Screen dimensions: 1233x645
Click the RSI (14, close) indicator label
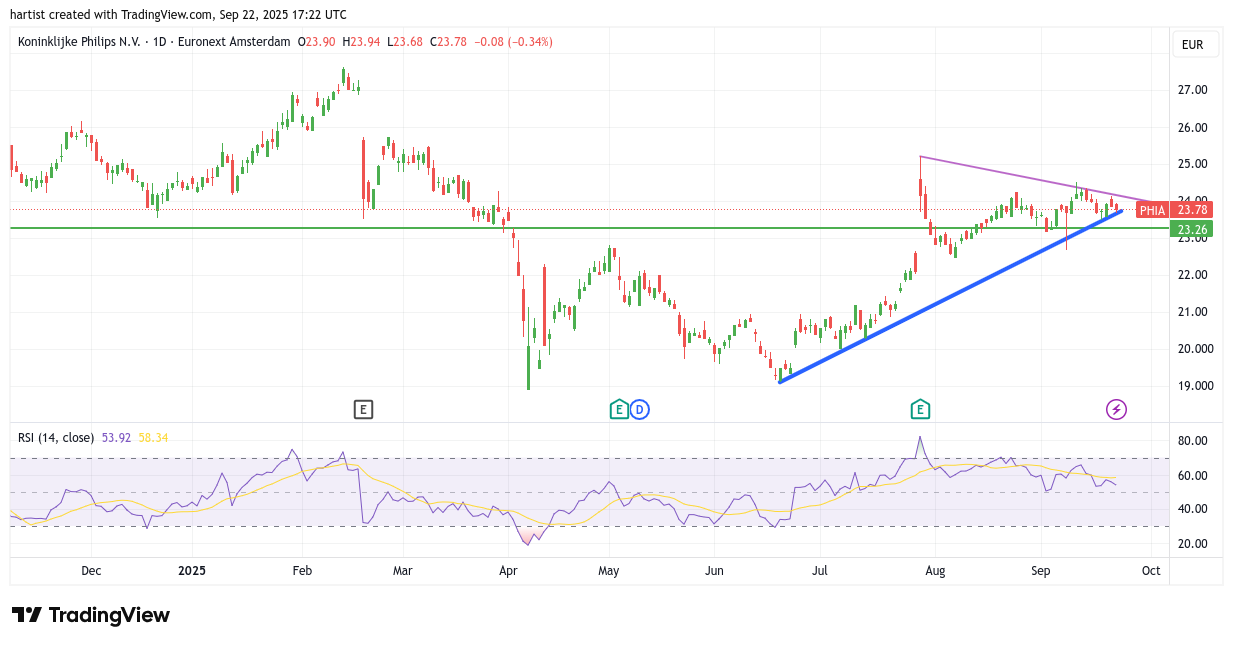point(56,438)
